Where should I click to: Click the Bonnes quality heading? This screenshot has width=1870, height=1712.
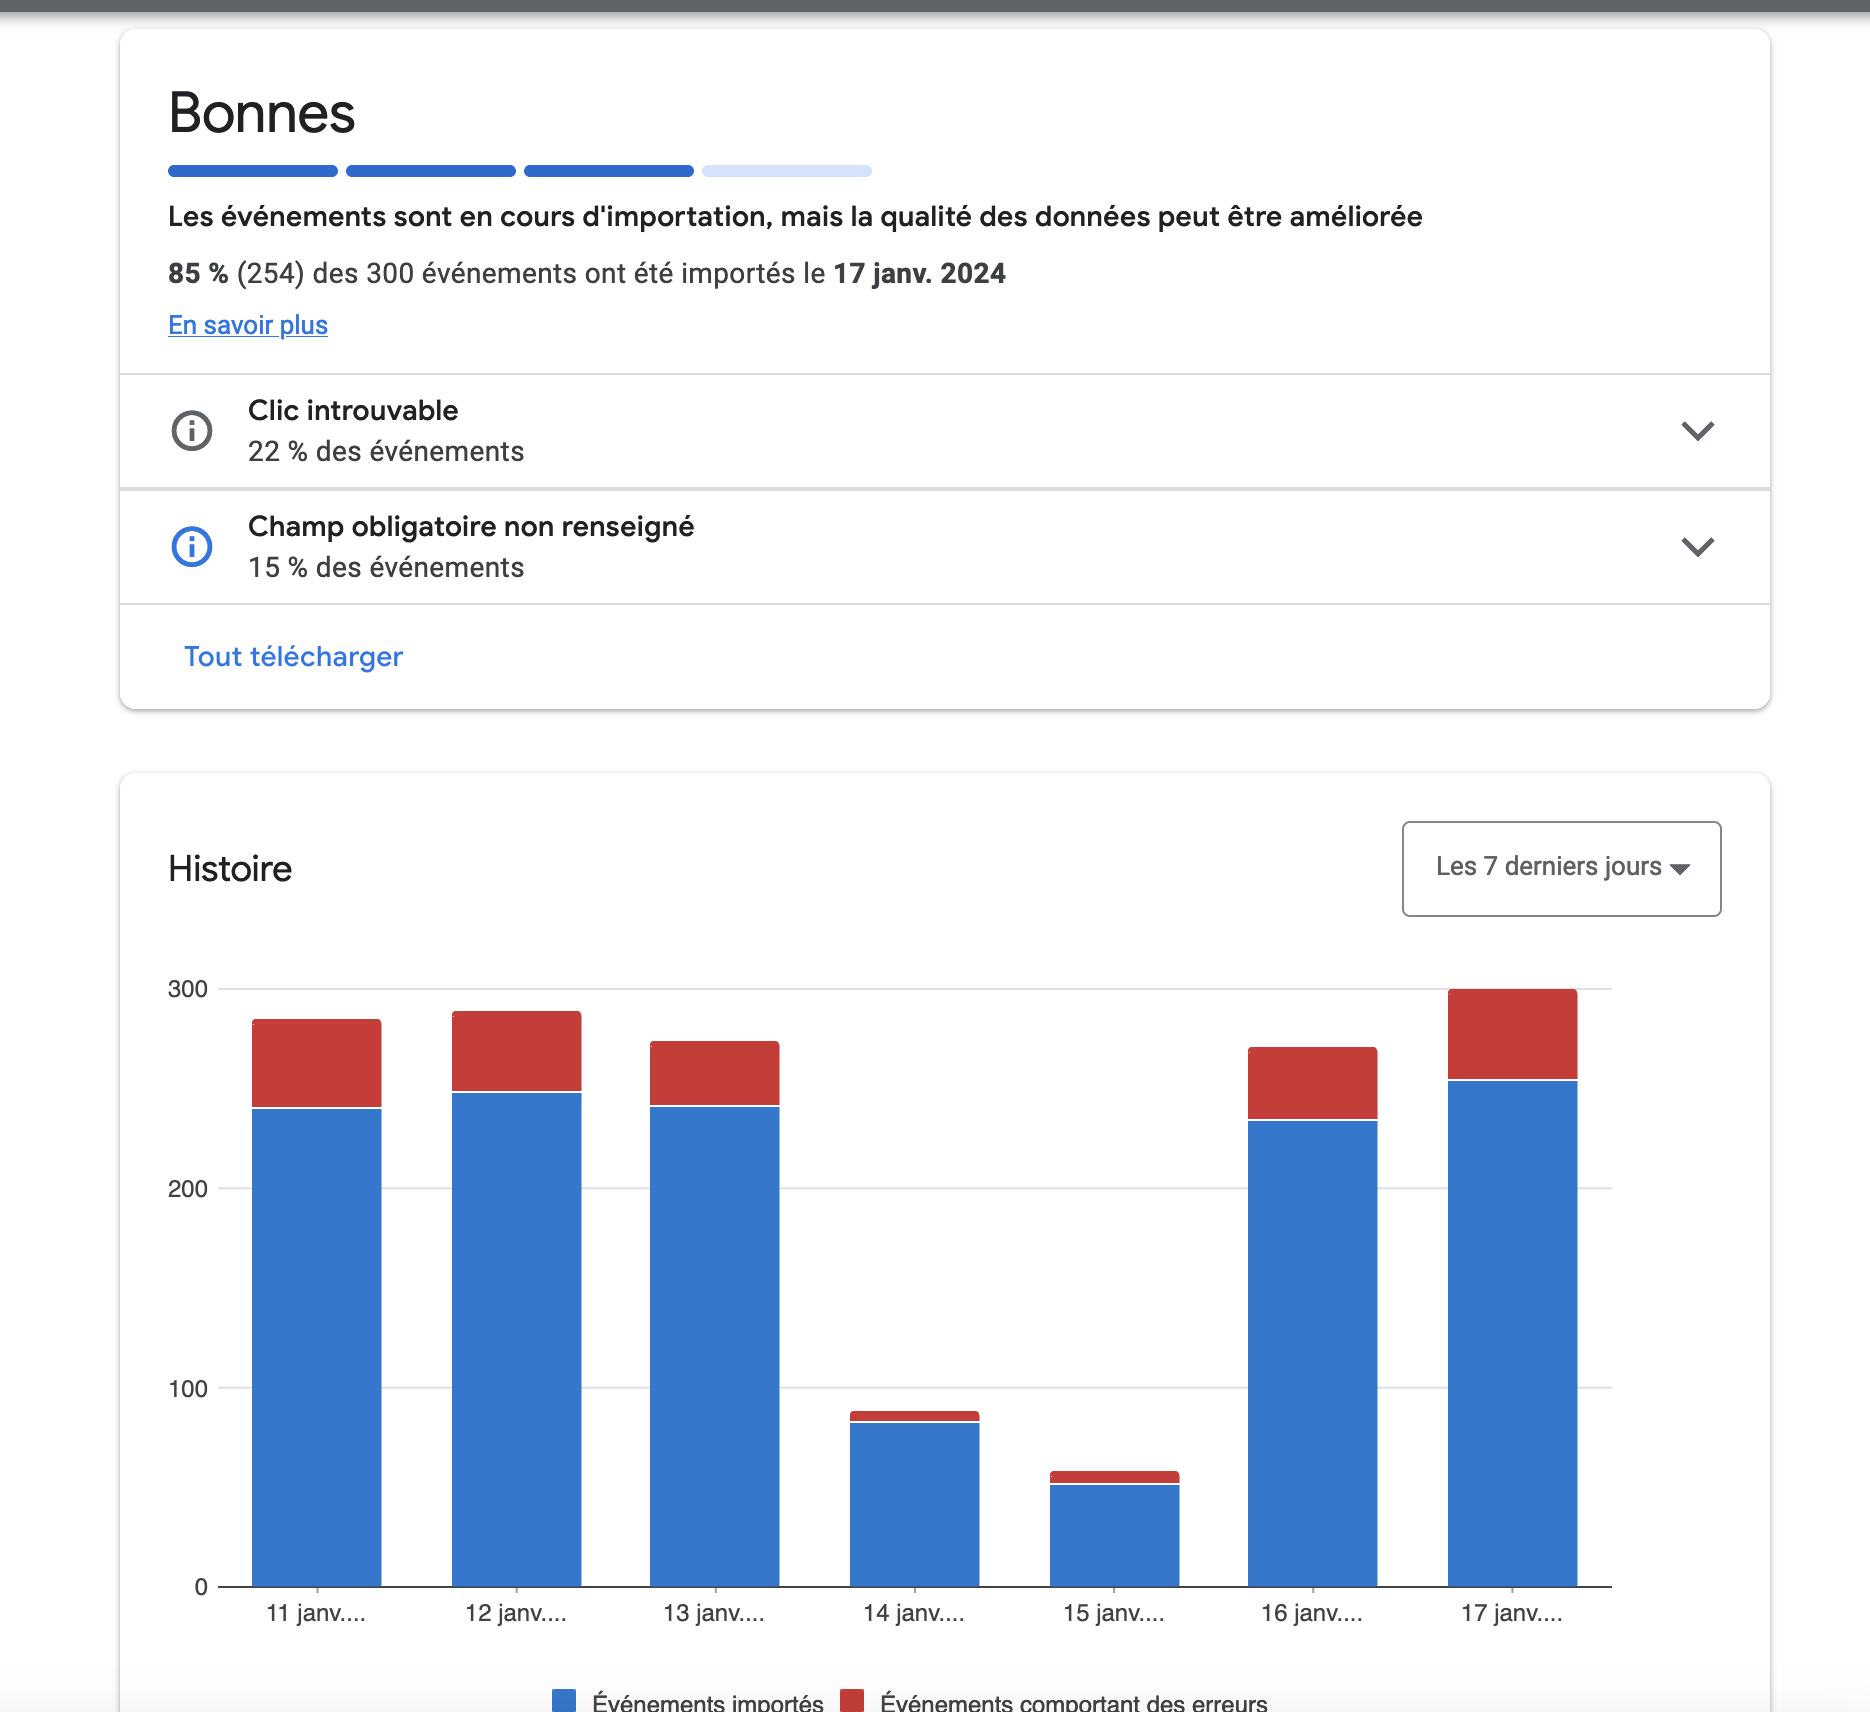[262, 113]
